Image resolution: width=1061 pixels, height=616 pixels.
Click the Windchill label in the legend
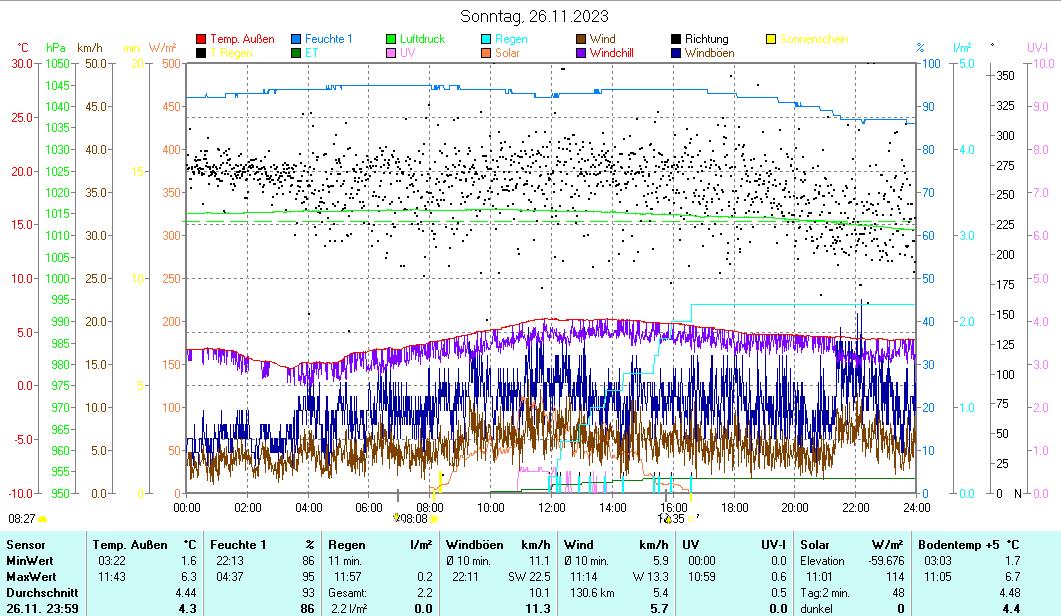point(611,53)
